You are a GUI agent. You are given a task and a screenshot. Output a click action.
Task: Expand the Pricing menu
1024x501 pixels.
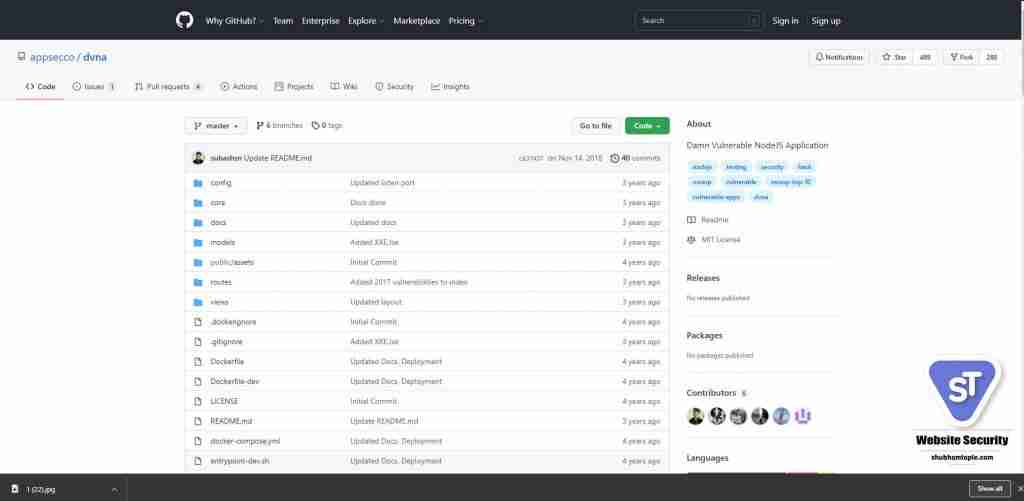tap(466, 21)
